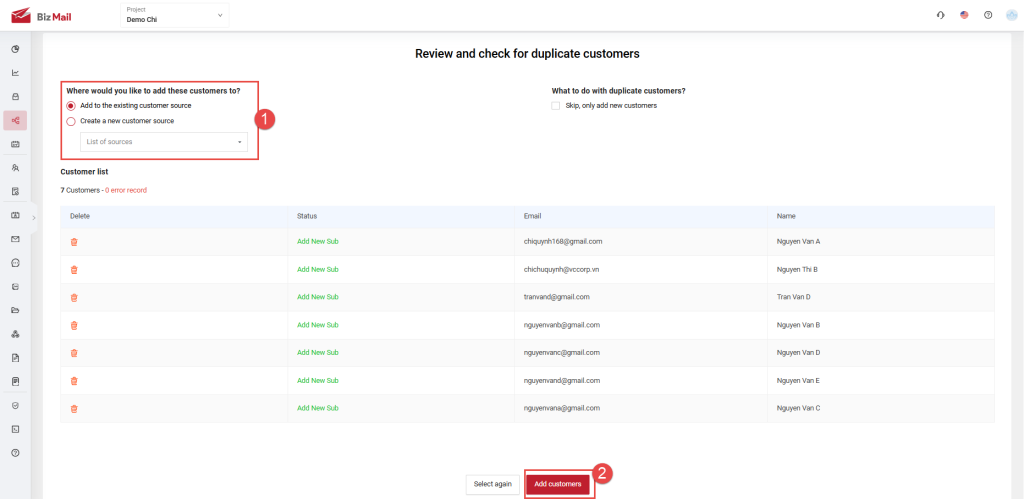Select 'Create a new customer source' option
This screenshot has height=499, width=1024.
click(x=71, y=121)
